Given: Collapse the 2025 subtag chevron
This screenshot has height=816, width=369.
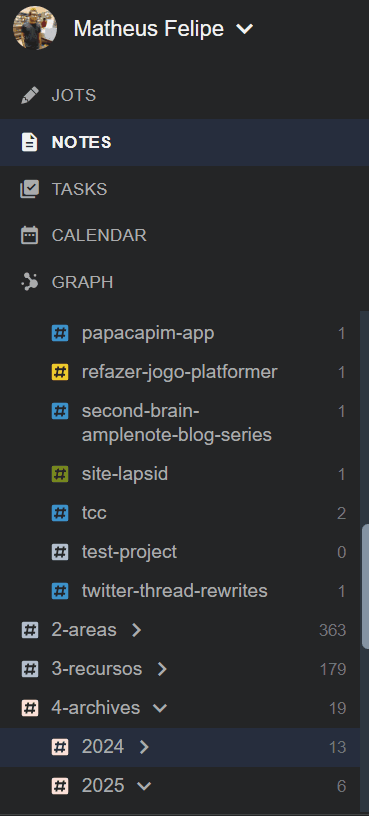Looking at the screenshot, I should (144, 786).
